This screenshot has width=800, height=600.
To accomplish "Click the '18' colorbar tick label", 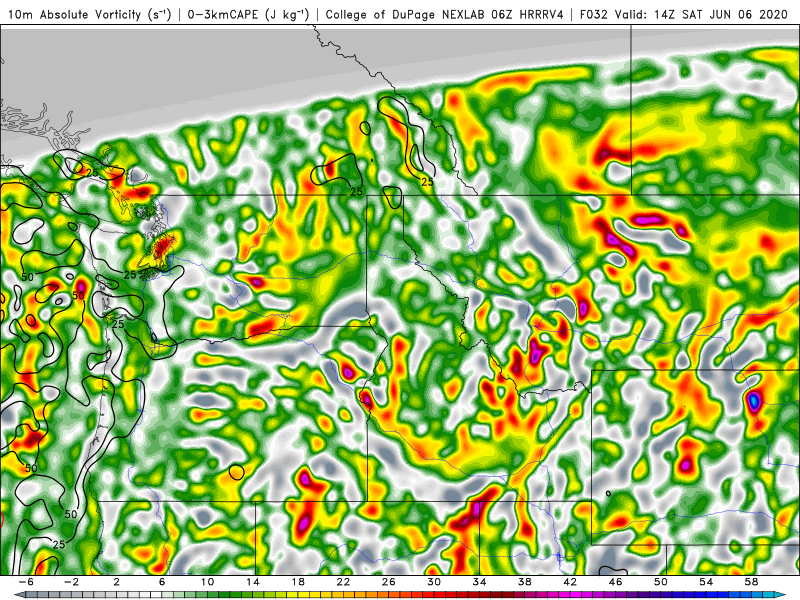I will [x=298, y=582].
